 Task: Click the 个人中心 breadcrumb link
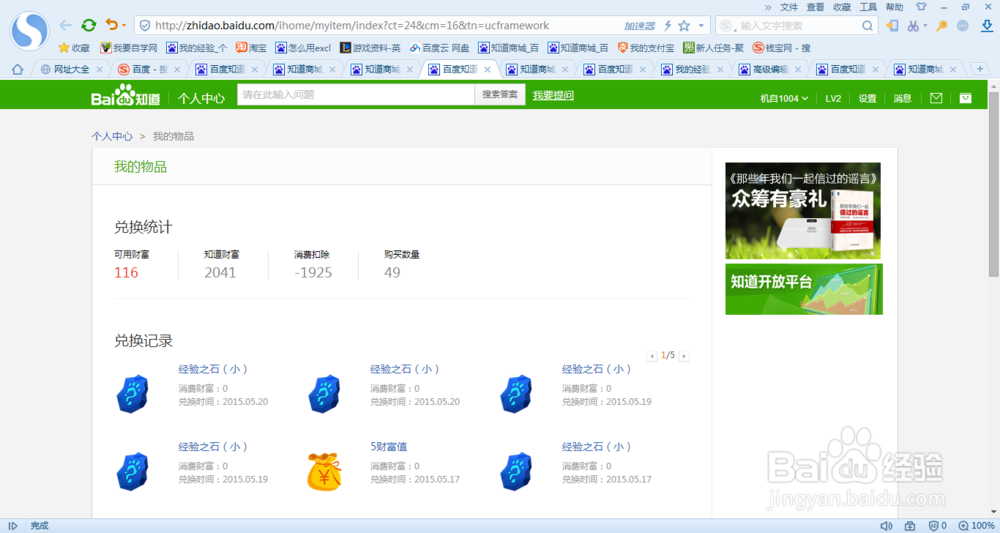112,136
